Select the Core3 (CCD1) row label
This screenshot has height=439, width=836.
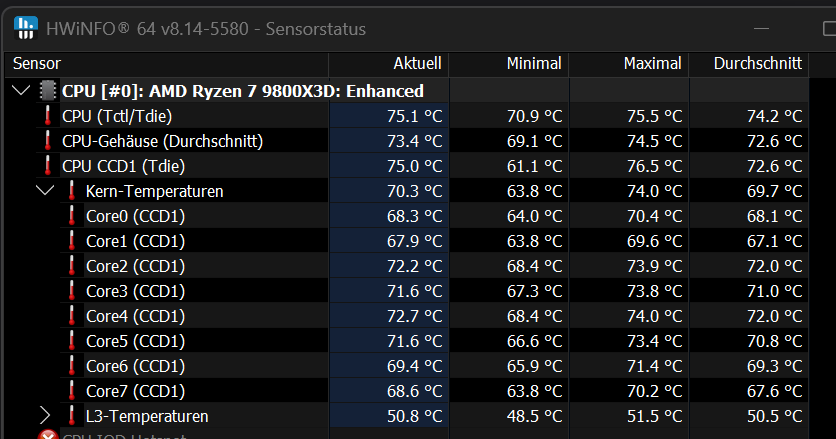[135, 292]
